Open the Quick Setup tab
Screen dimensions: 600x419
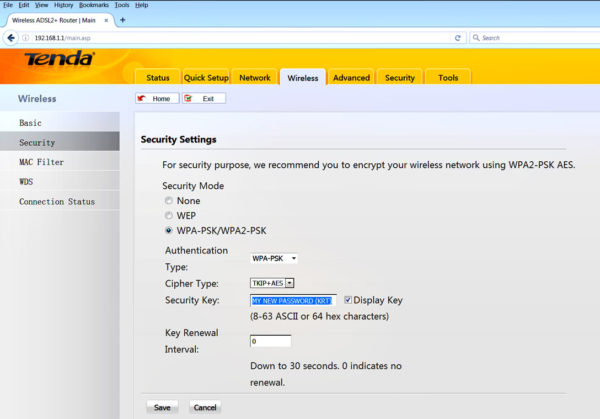point(207,77)
